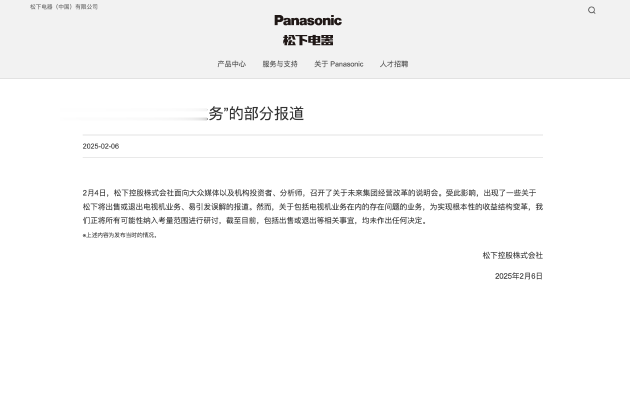Click the footnote 上述内容为发布当时的情况
Screen dimensions: 630x400
[x=120, y=235]
